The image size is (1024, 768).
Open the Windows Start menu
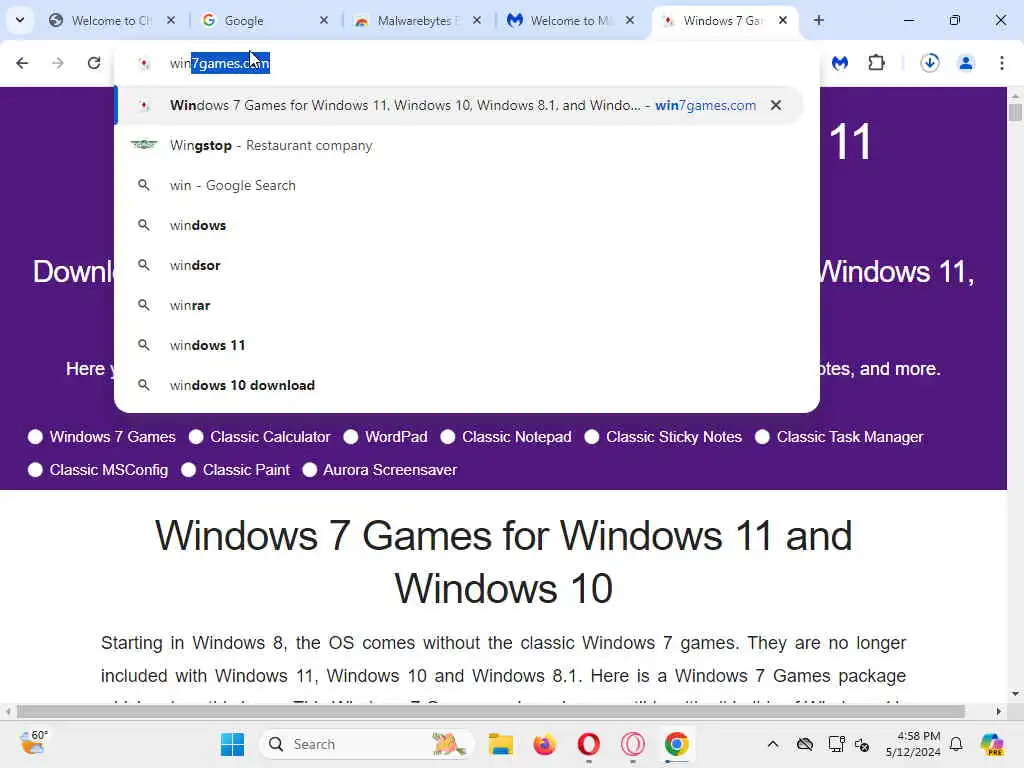(x=232, y=744)
